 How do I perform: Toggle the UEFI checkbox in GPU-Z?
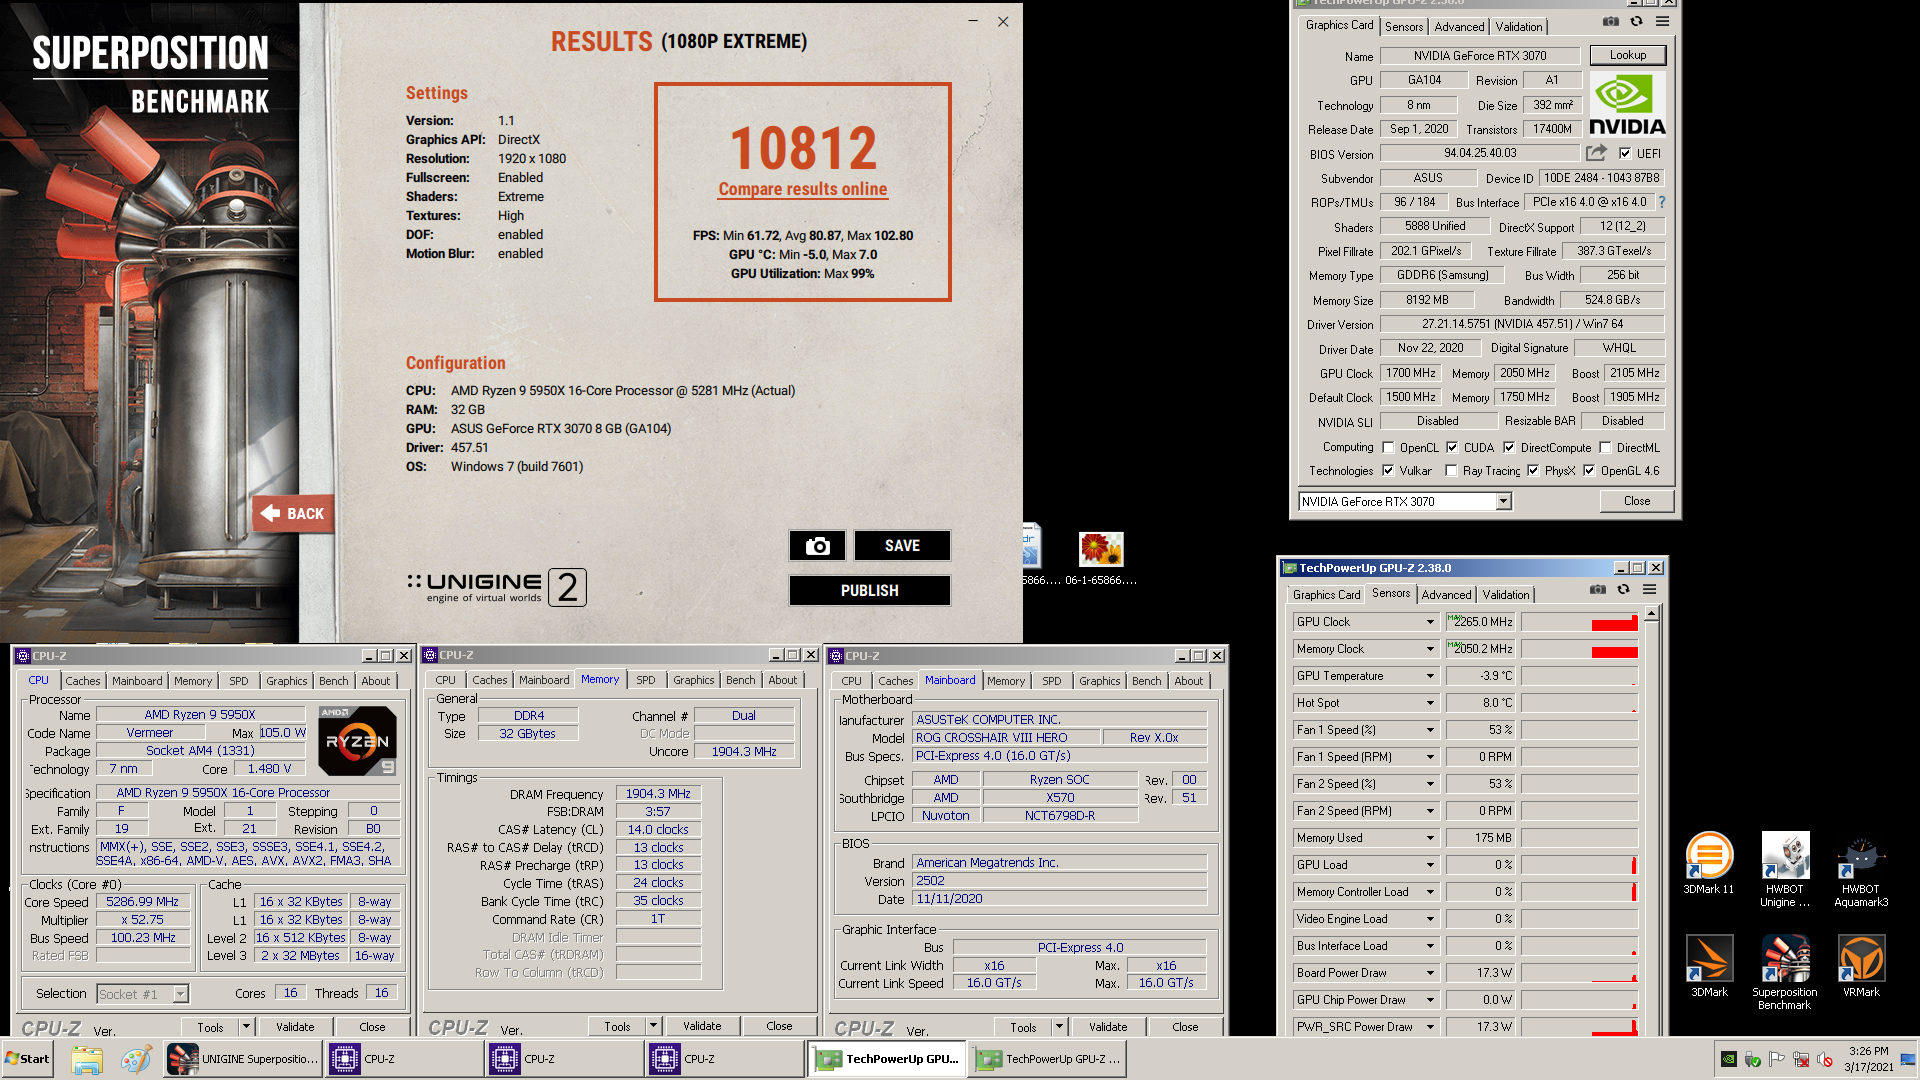tap(1625, 153)
